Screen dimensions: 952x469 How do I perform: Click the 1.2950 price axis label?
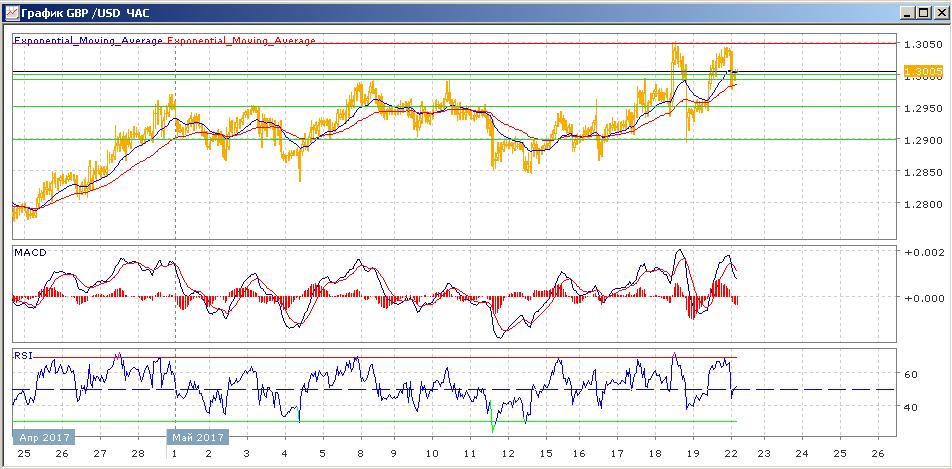click(x=923, y=108)
